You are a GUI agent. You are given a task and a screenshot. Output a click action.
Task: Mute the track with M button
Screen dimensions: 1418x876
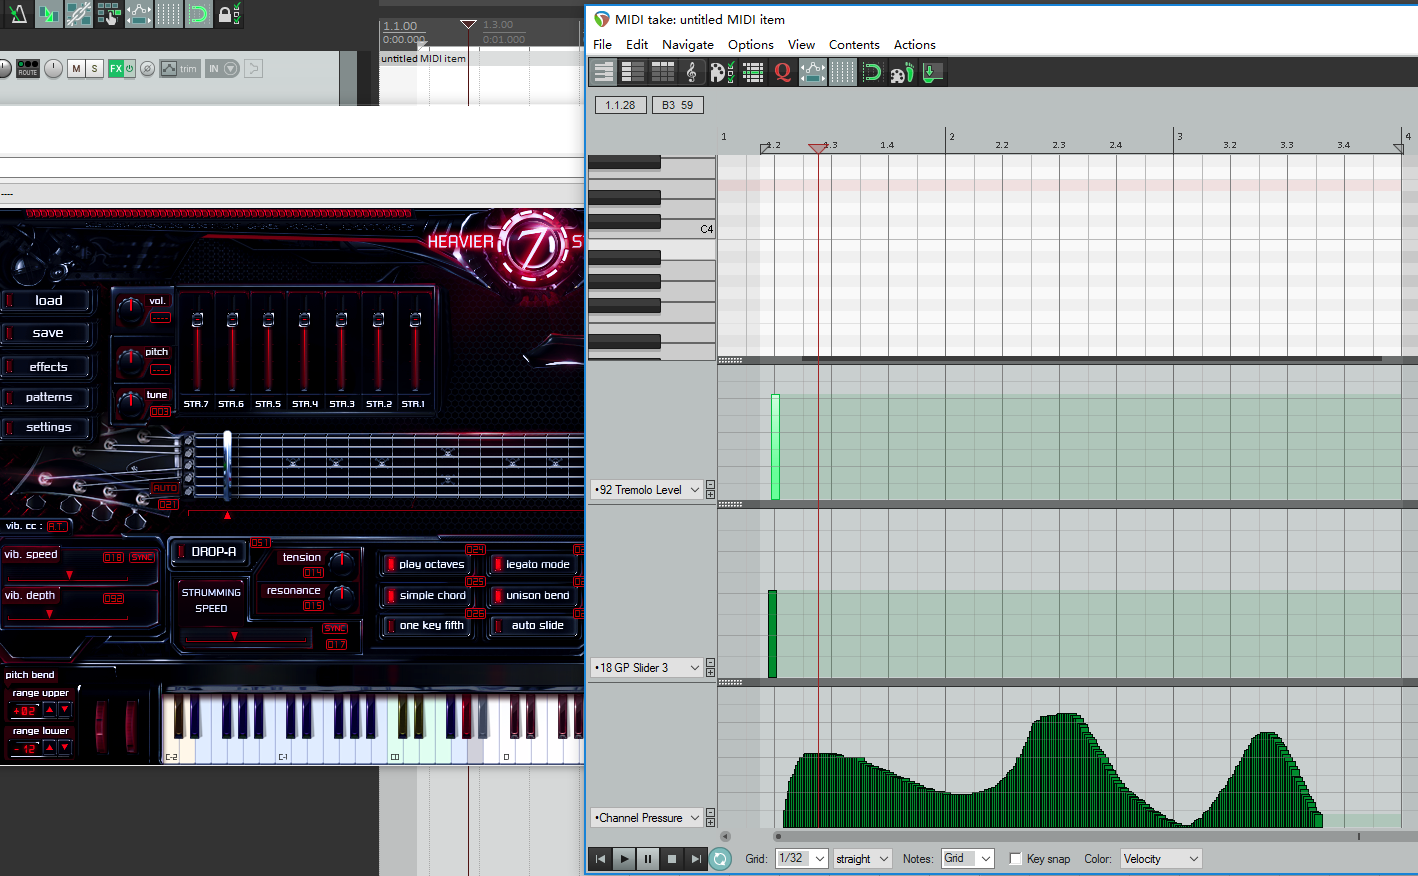pos(76,69)
